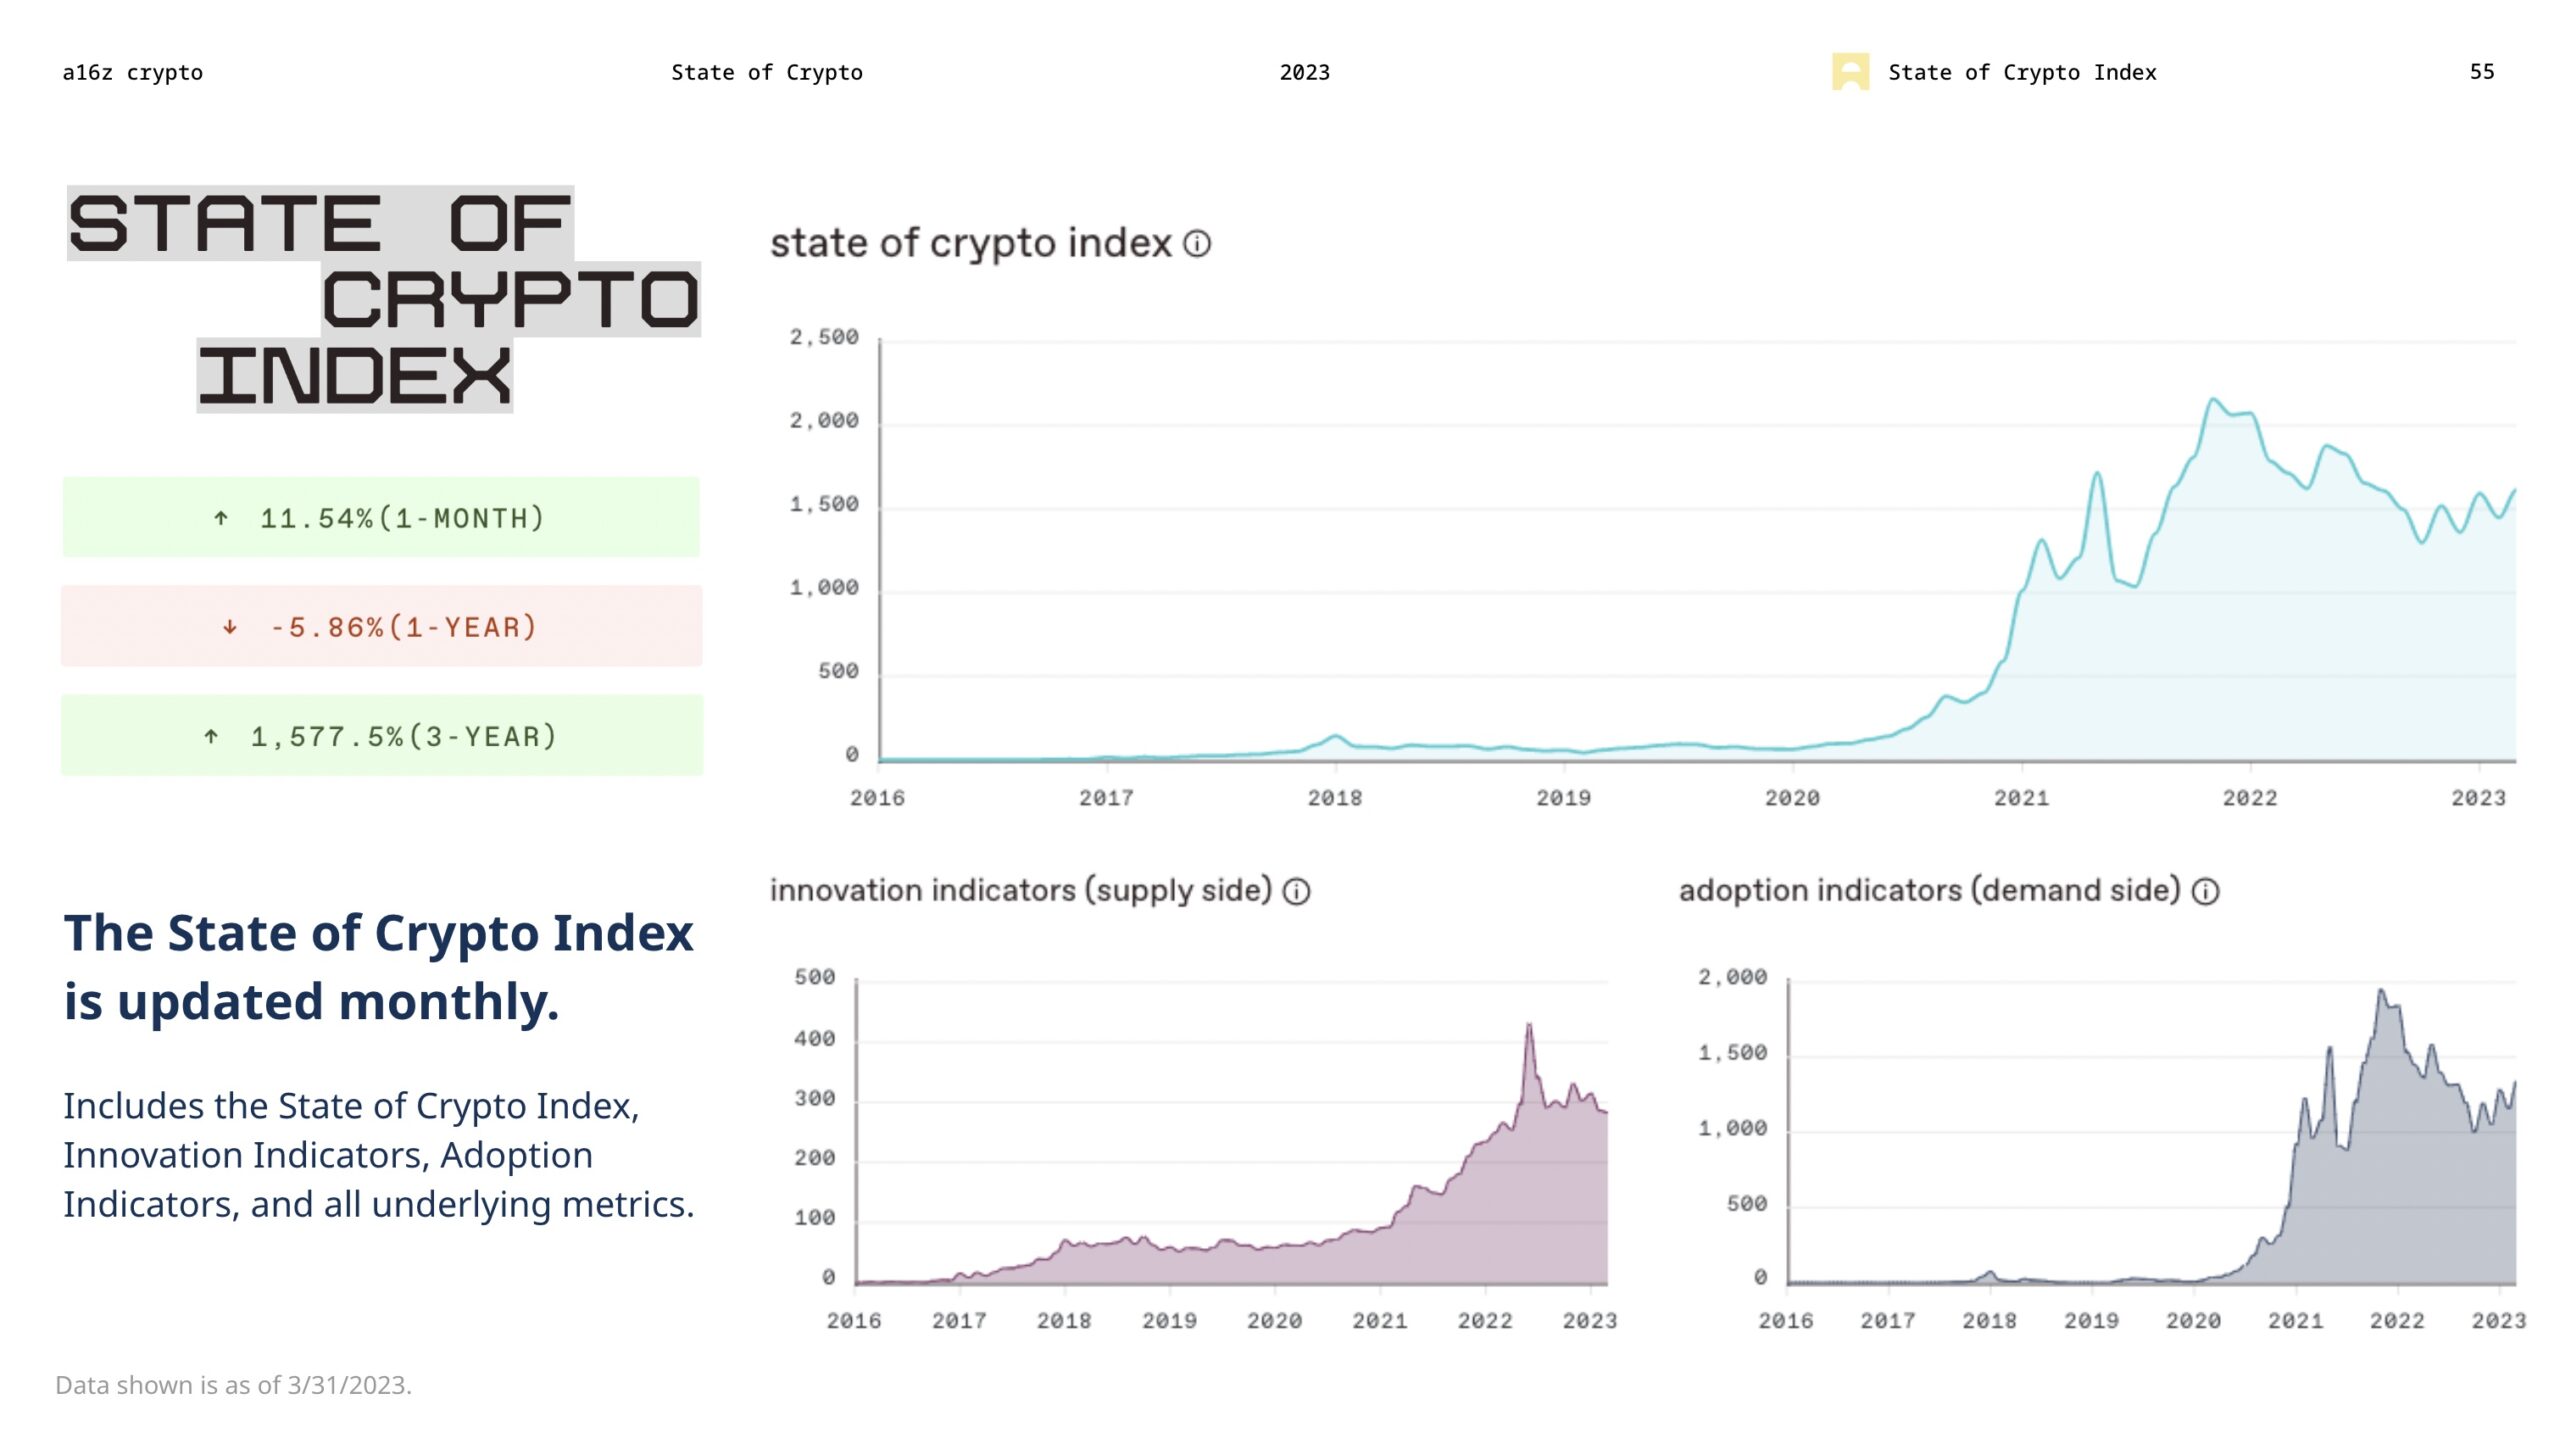Click the down arrow on 1-YEAR badge
Screen dimensions: 2560x1438
pyautogui.click(x=232, y=626)
